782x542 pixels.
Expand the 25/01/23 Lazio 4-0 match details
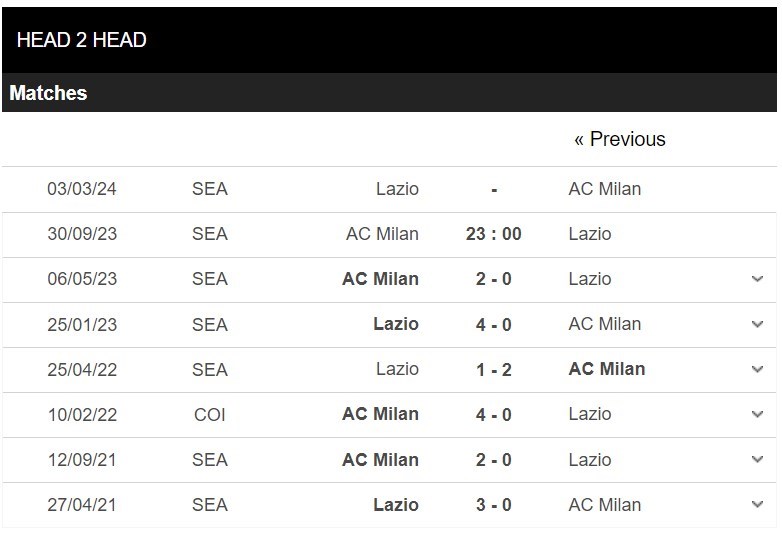tap(757, 324)
